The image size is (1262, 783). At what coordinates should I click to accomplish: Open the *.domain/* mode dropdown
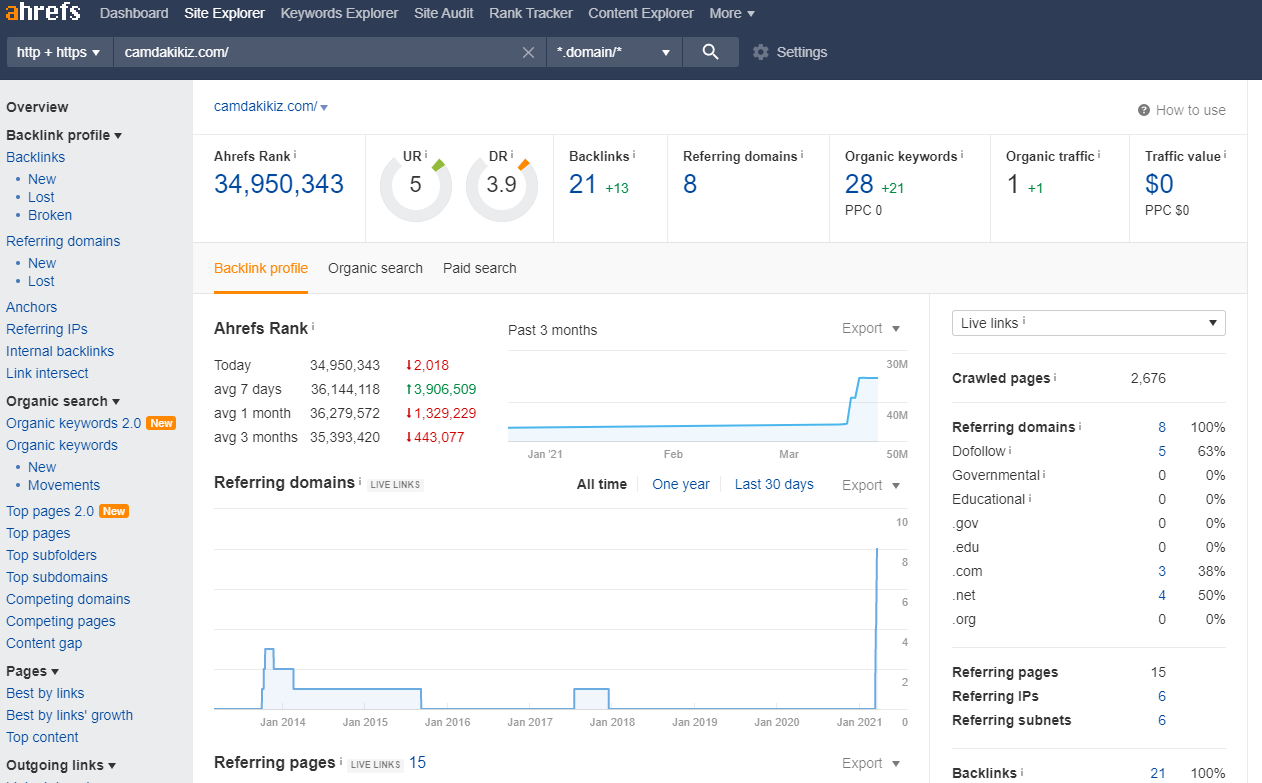point(614,52)
